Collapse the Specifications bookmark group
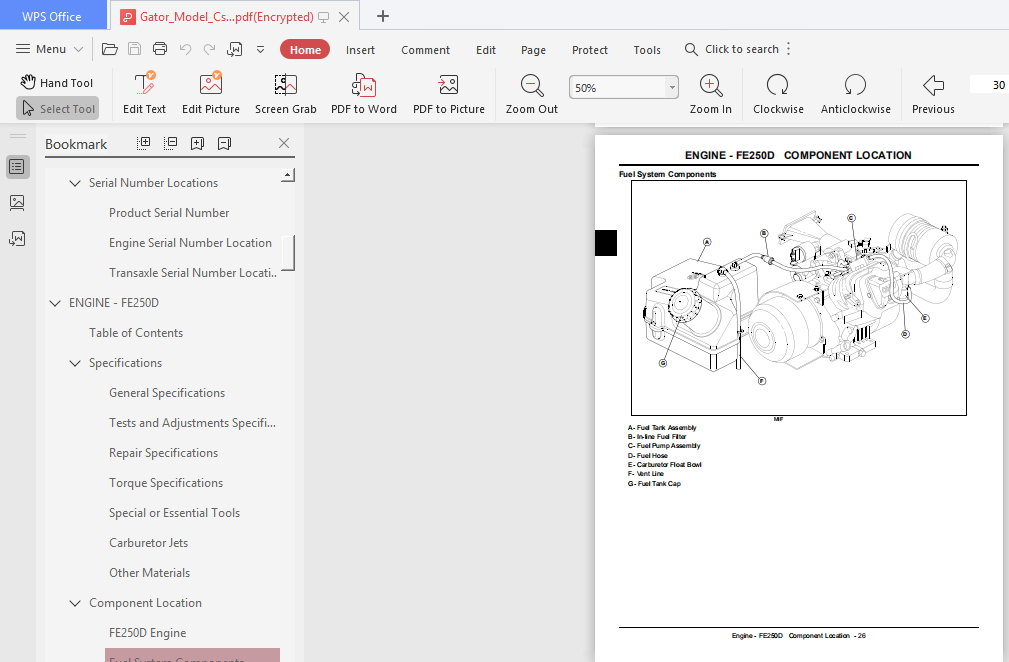The width and height of the screenshot is (1009, 662). pos(75,363)
